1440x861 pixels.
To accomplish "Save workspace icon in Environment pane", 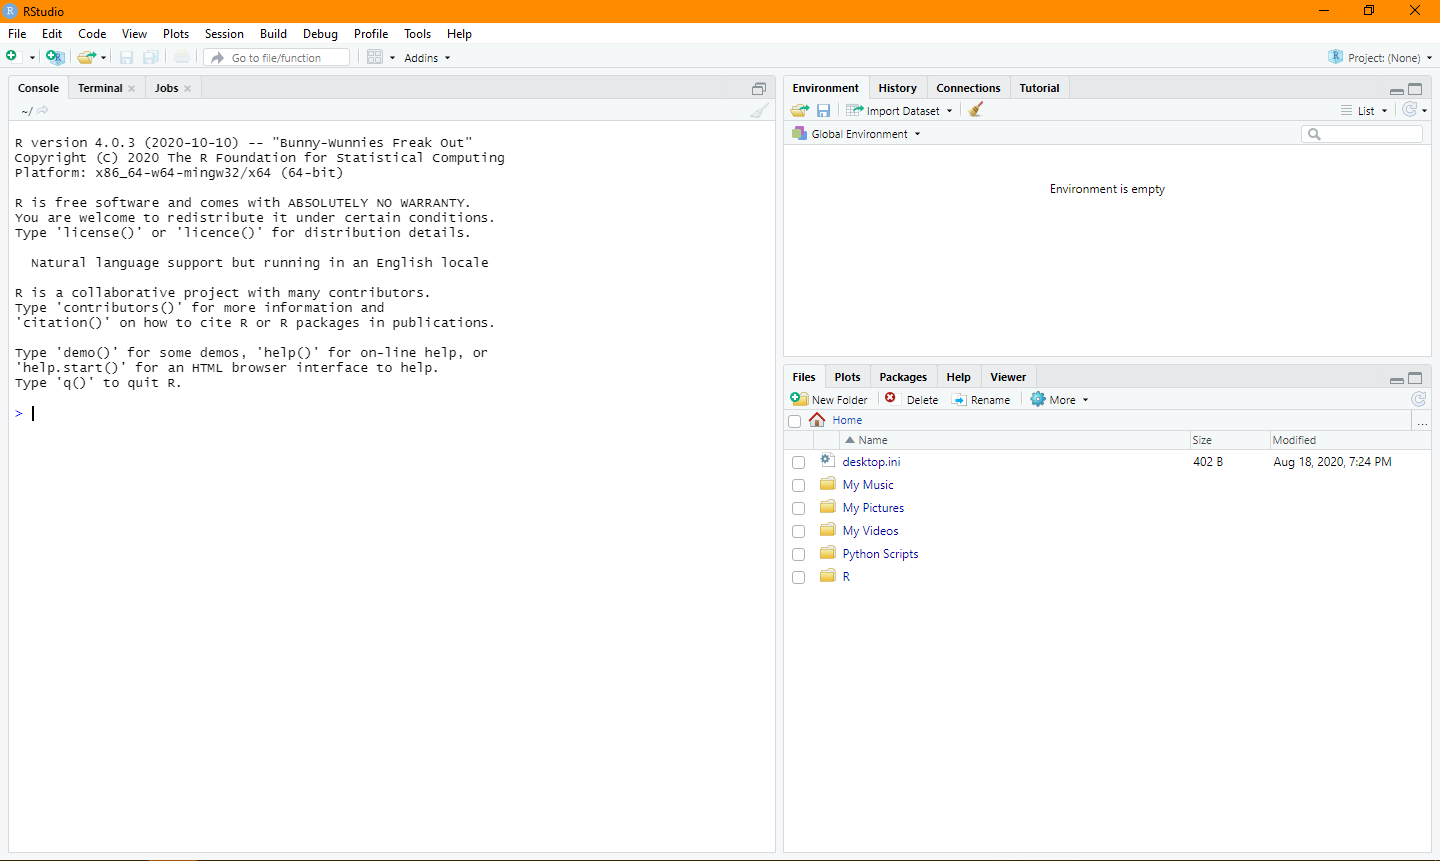I will 823,110.
